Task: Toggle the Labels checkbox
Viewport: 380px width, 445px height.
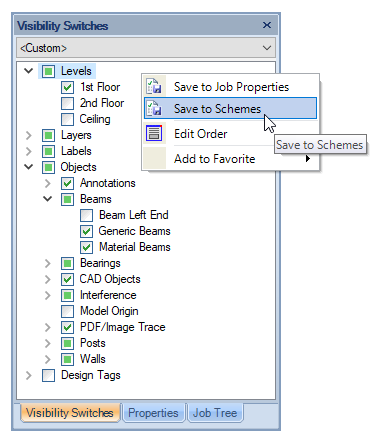Action: click(48, 151)
